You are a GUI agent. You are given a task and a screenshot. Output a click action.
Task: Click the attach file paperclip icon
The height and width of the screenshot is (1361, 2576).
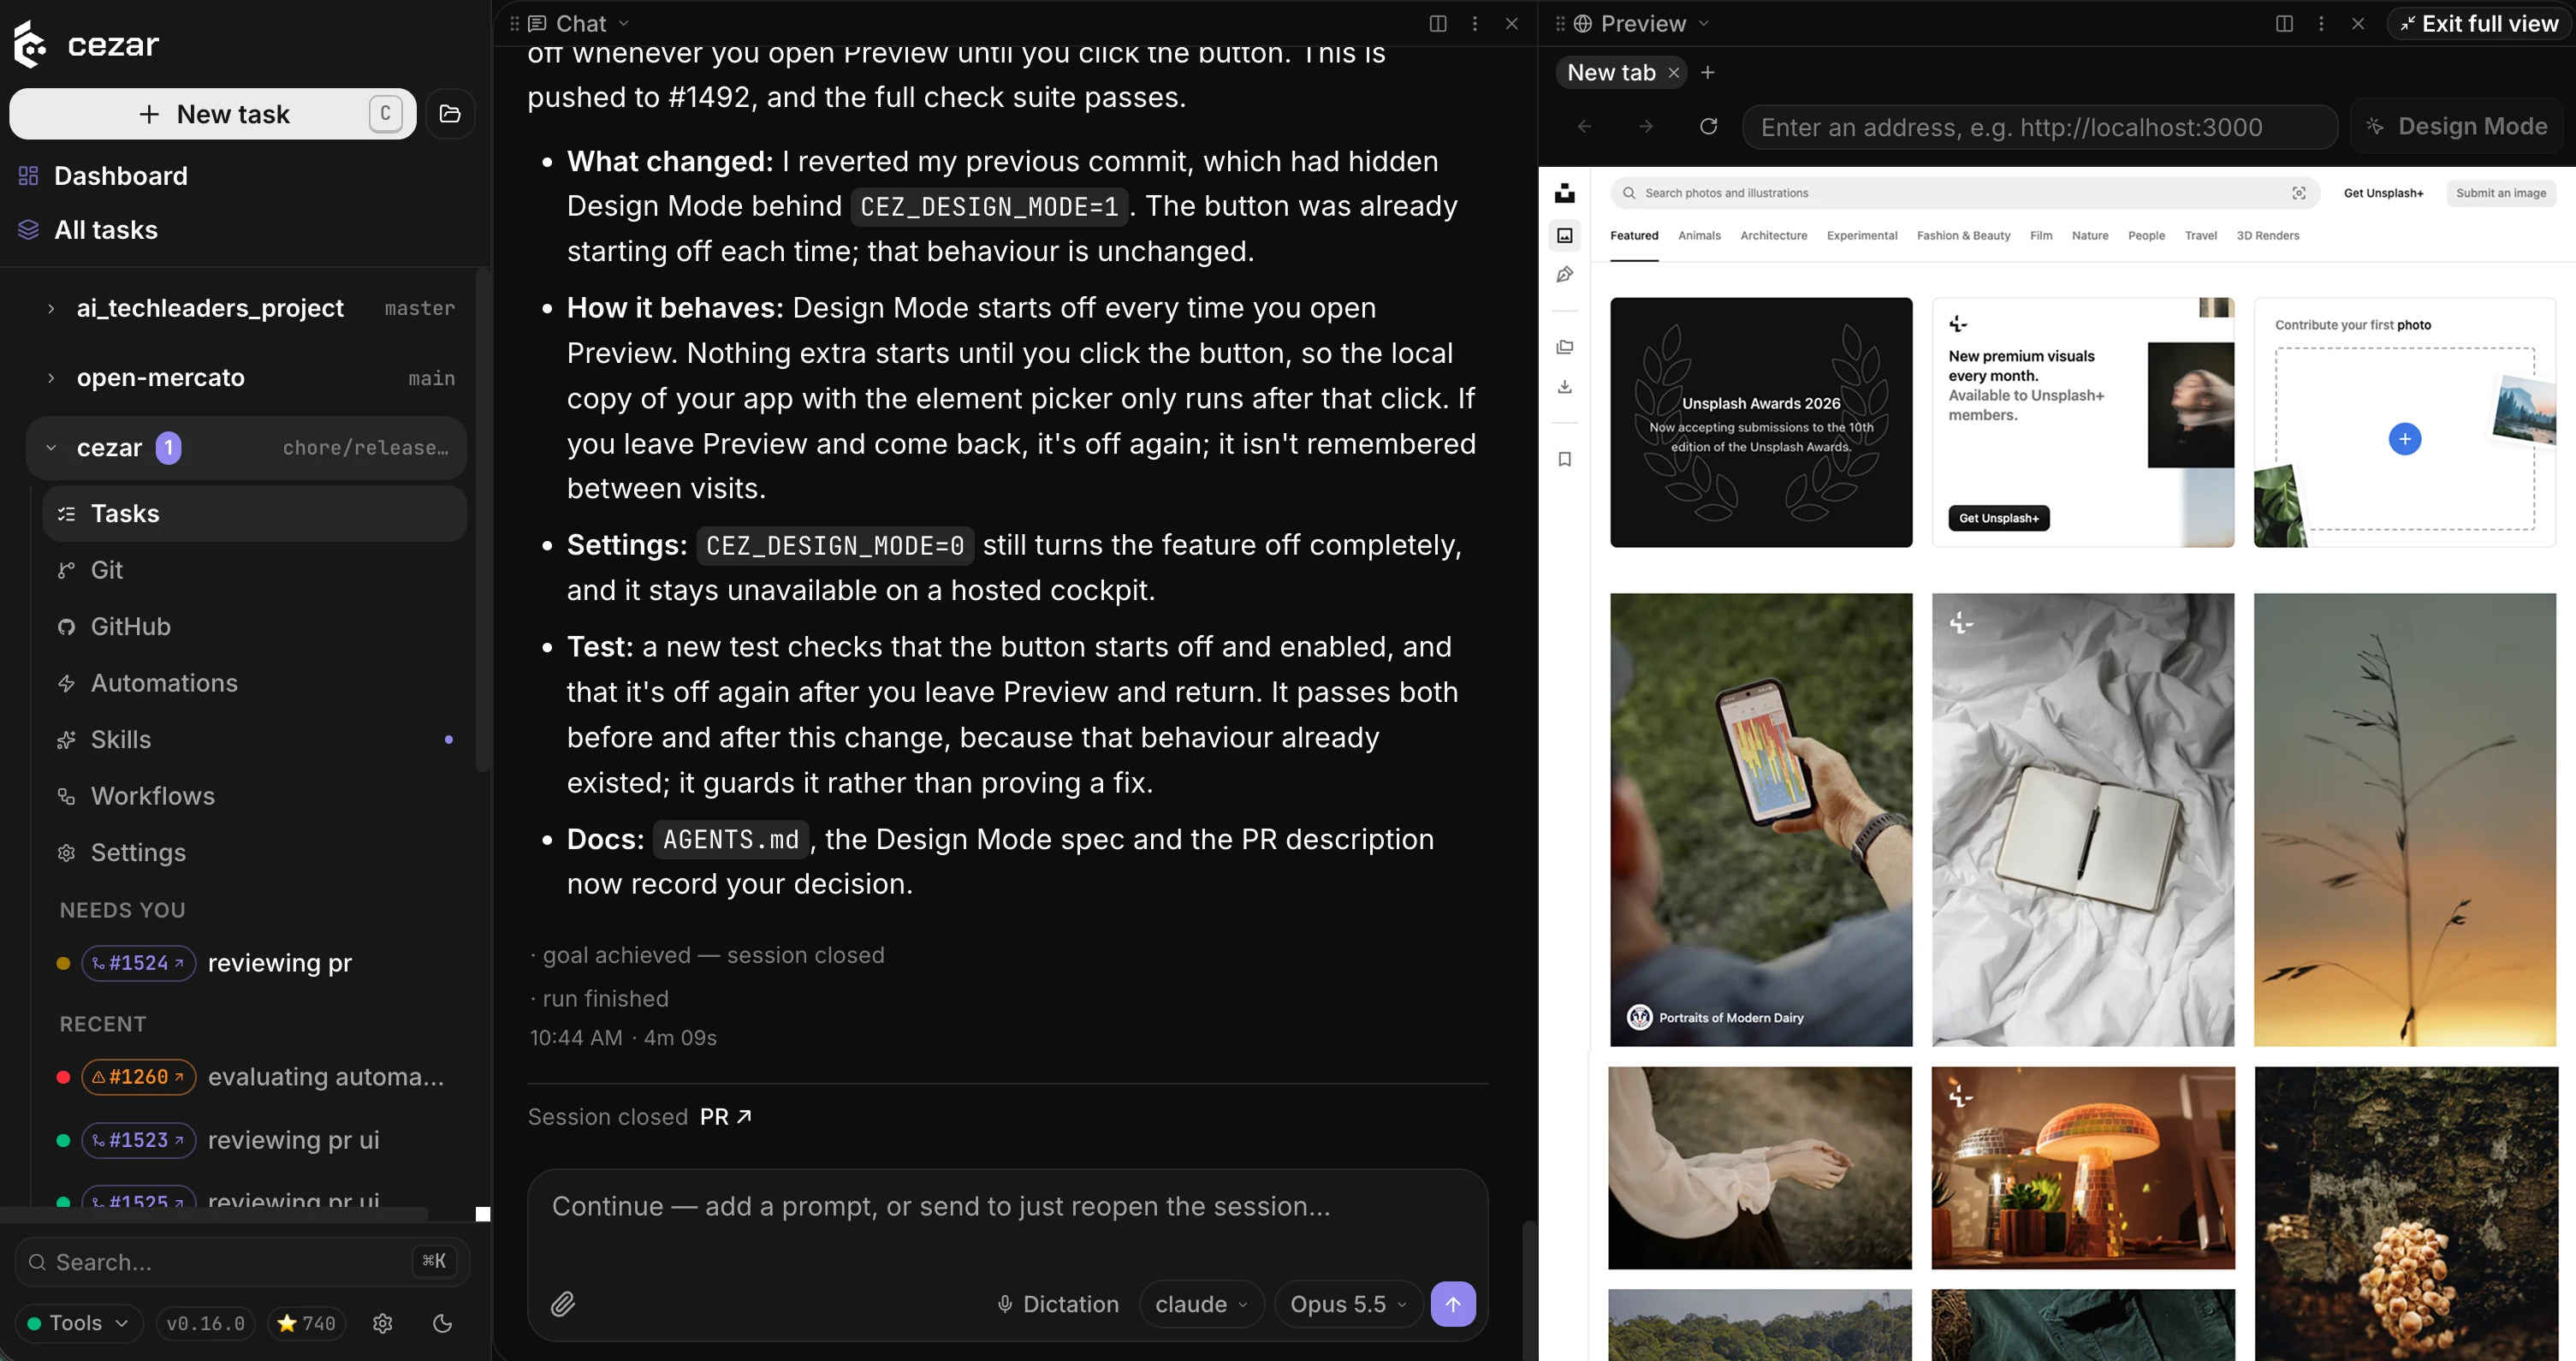pos(563,1304)
